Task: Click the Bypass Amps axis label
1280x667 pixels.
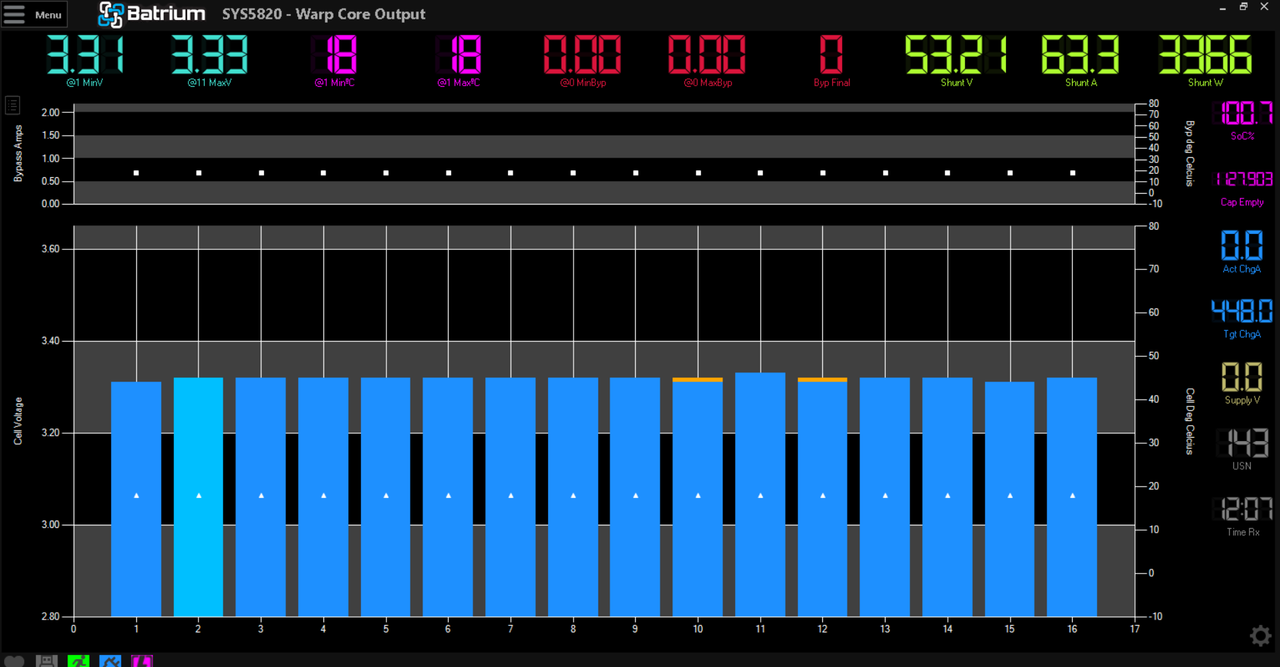Action: click(x=18, y=153)
